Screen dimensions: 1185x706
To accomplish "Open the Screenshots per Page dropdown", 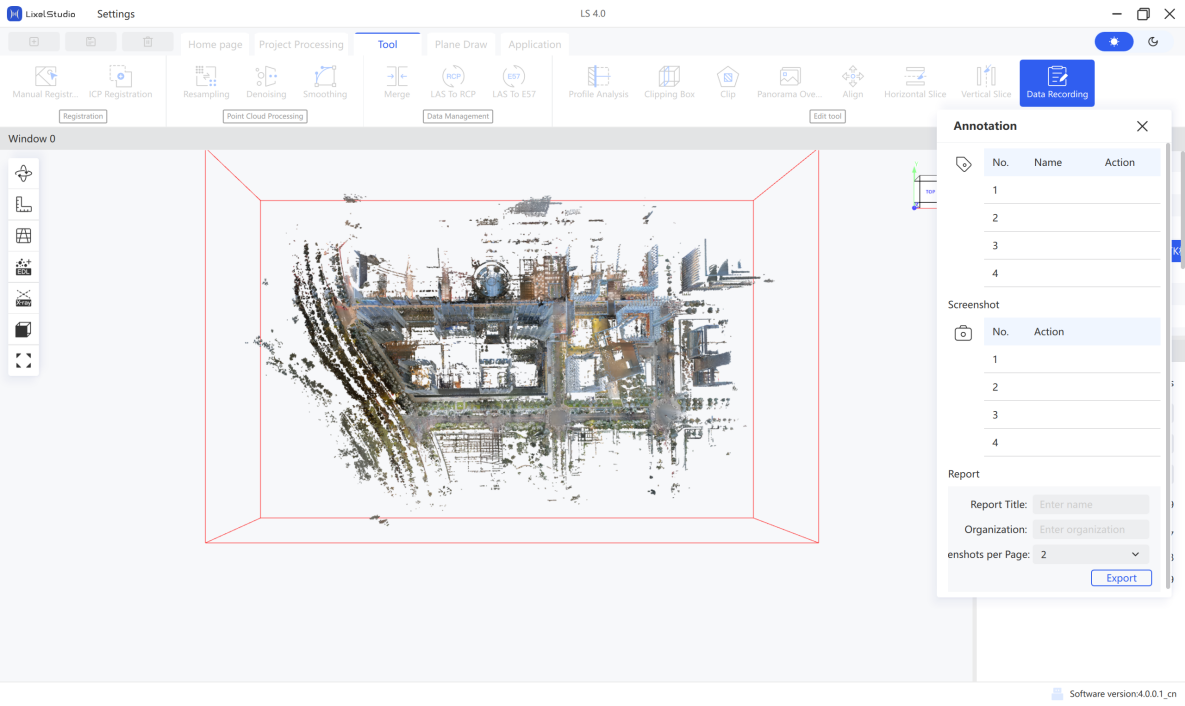I will click(x=1091, y=554).
